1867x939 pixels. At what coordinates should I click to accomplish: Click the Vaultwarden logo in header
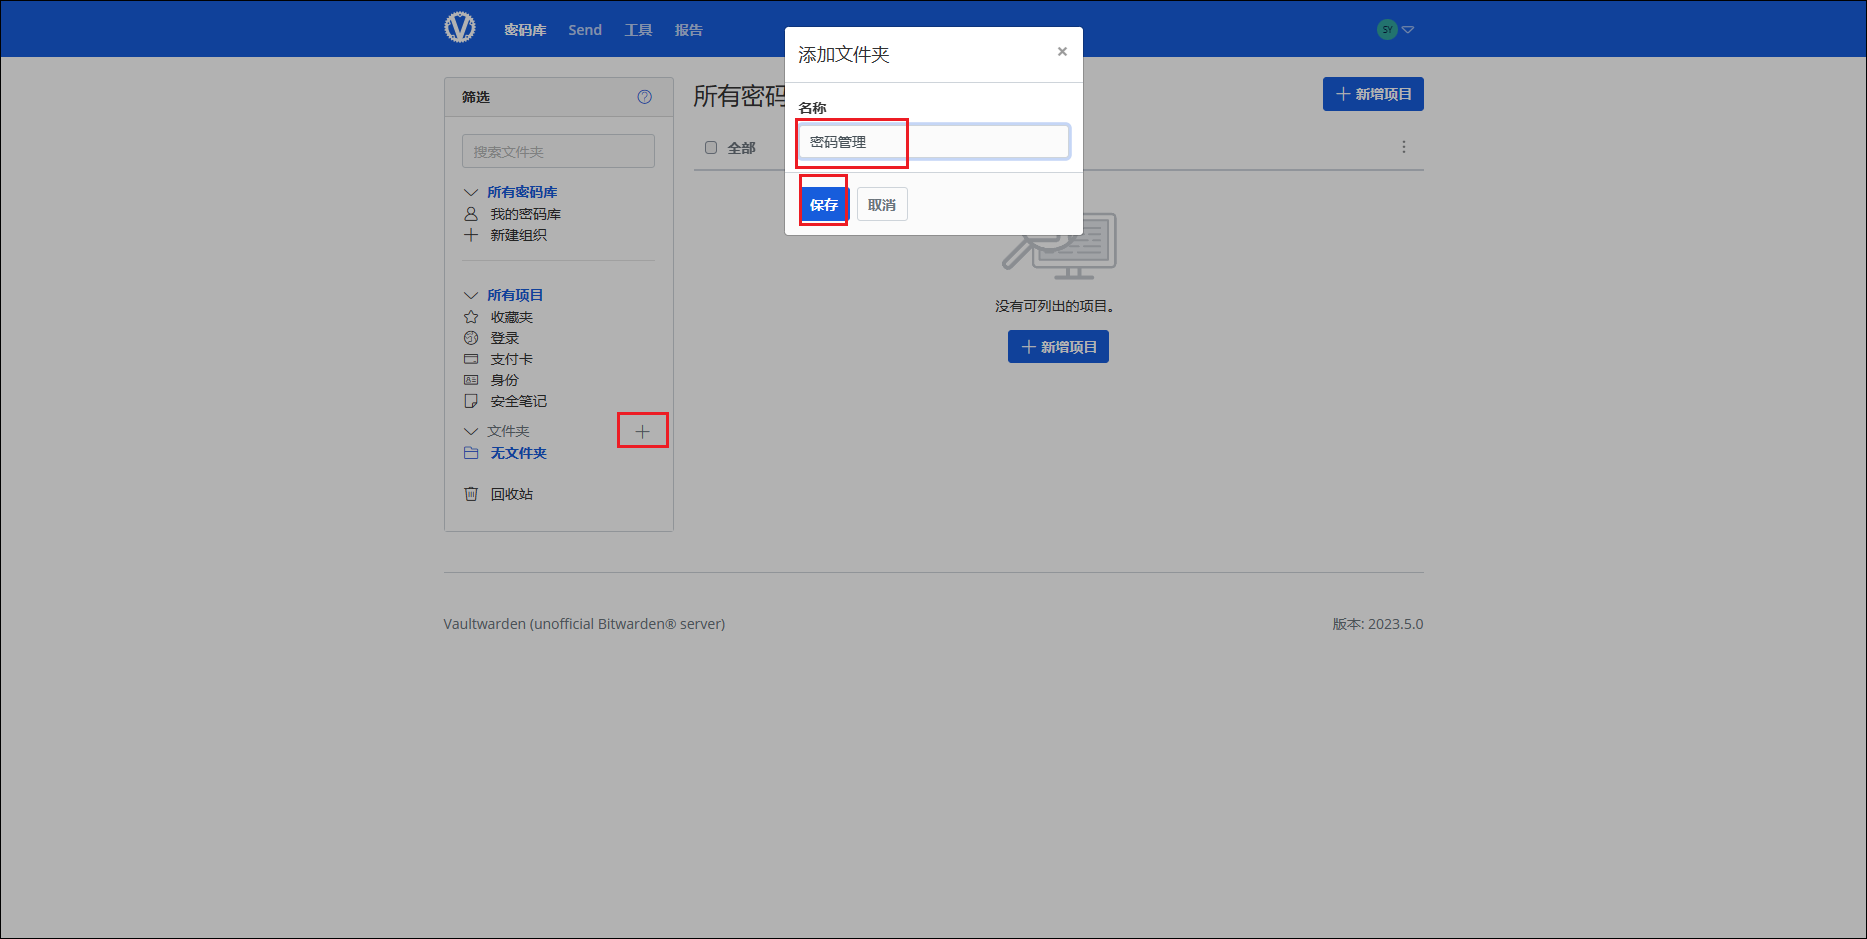[460, 28]
